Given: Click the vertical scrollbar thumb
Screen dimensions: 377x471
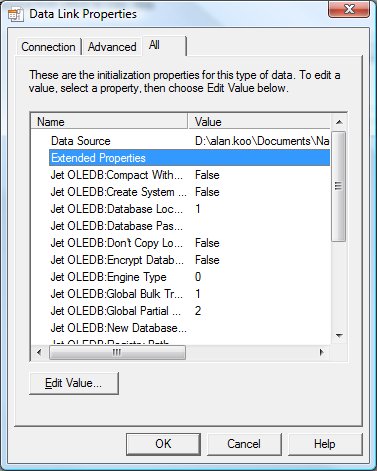Looking at the screenshot, I should (x=339, y=186).
